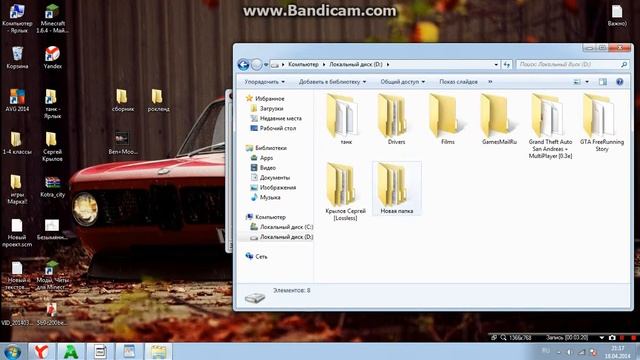Open AVG 2014 desktop icon
Screen dimensions: 640x360
pos(17,100)
